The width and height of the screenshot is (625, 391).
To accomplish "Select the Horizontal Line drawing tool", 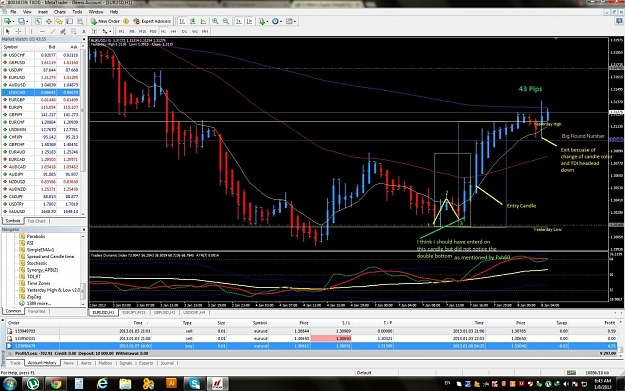I will [x=42, y=31].
